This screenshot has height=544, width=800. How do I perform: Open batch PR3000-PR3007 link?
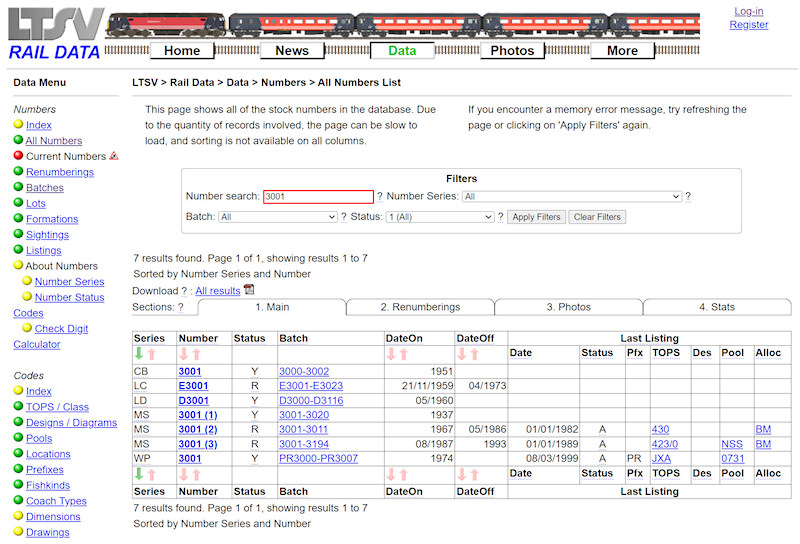[318, 458]
